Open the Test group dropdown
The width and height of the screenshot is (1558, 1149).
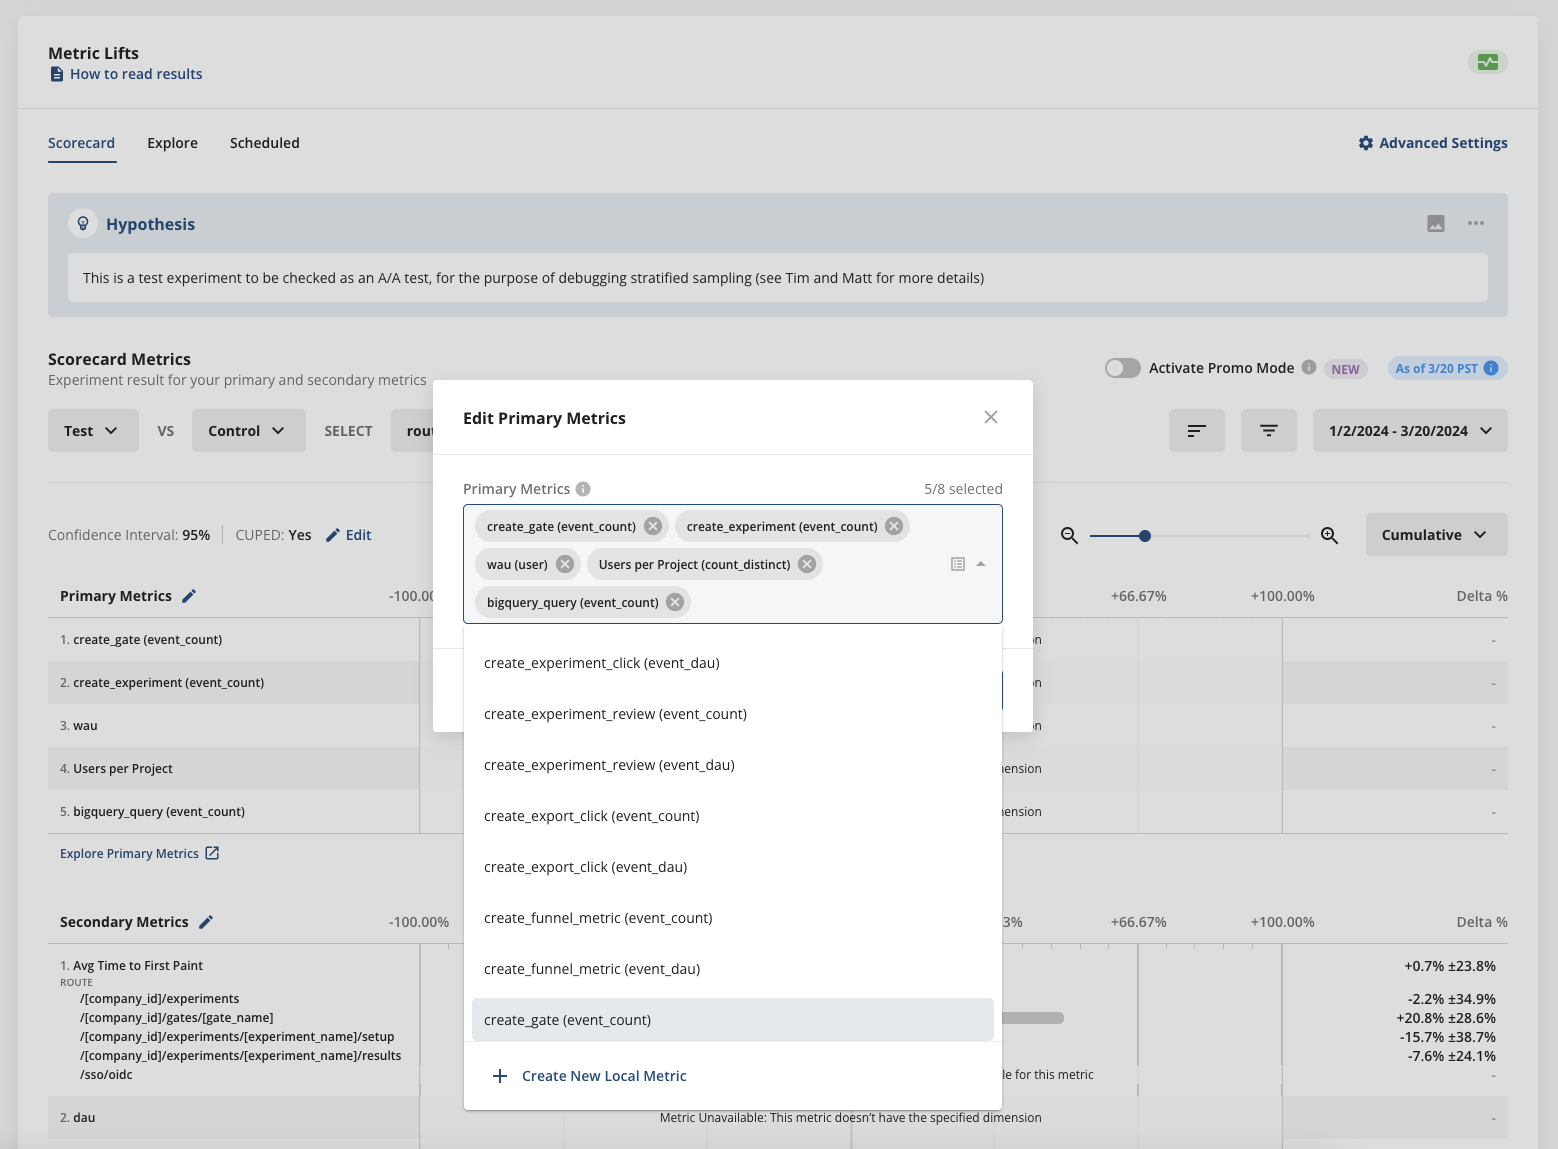[x=92, y=430]
